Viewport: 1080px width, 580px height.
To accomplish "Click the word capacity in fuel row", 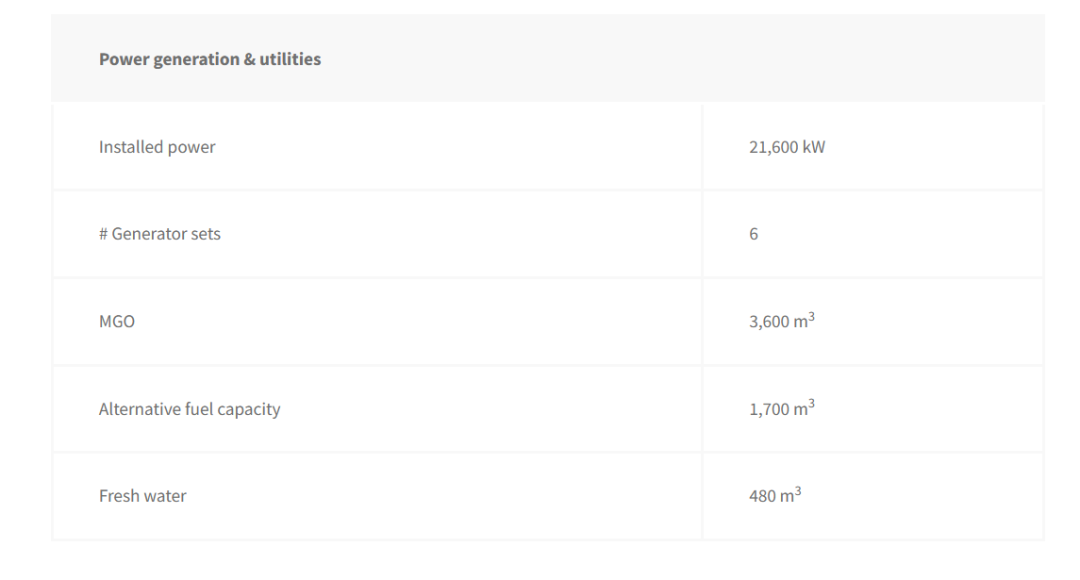I will click(x=249, y=410).
